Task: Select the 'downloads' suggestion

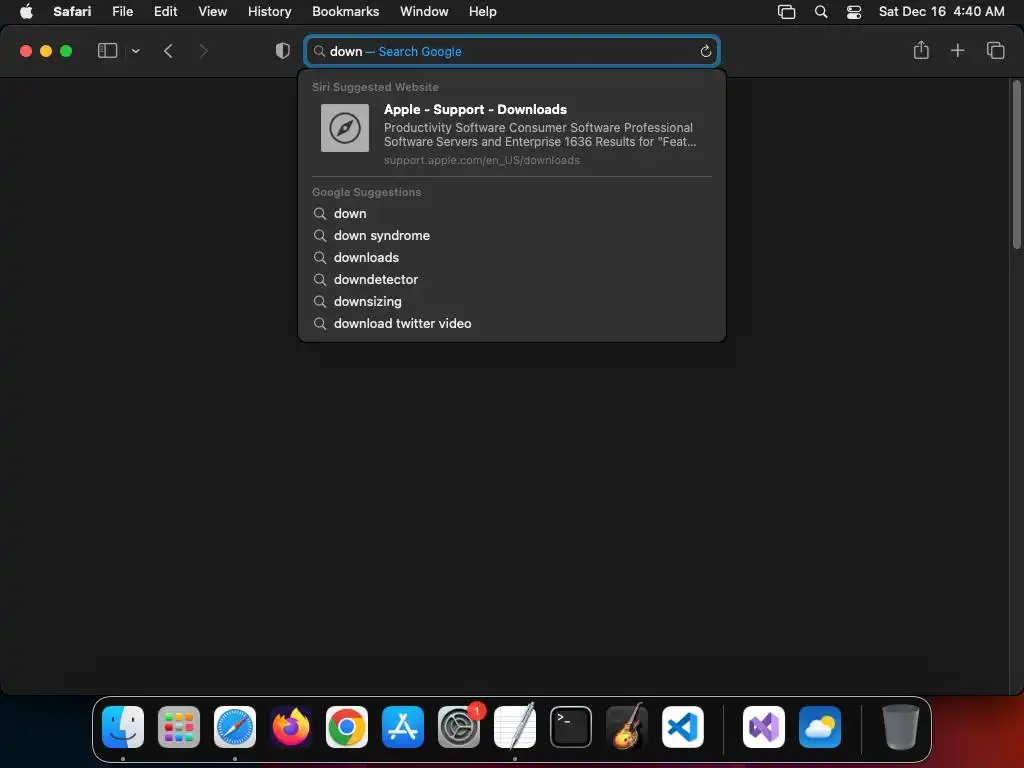Action: pos(512,257)
